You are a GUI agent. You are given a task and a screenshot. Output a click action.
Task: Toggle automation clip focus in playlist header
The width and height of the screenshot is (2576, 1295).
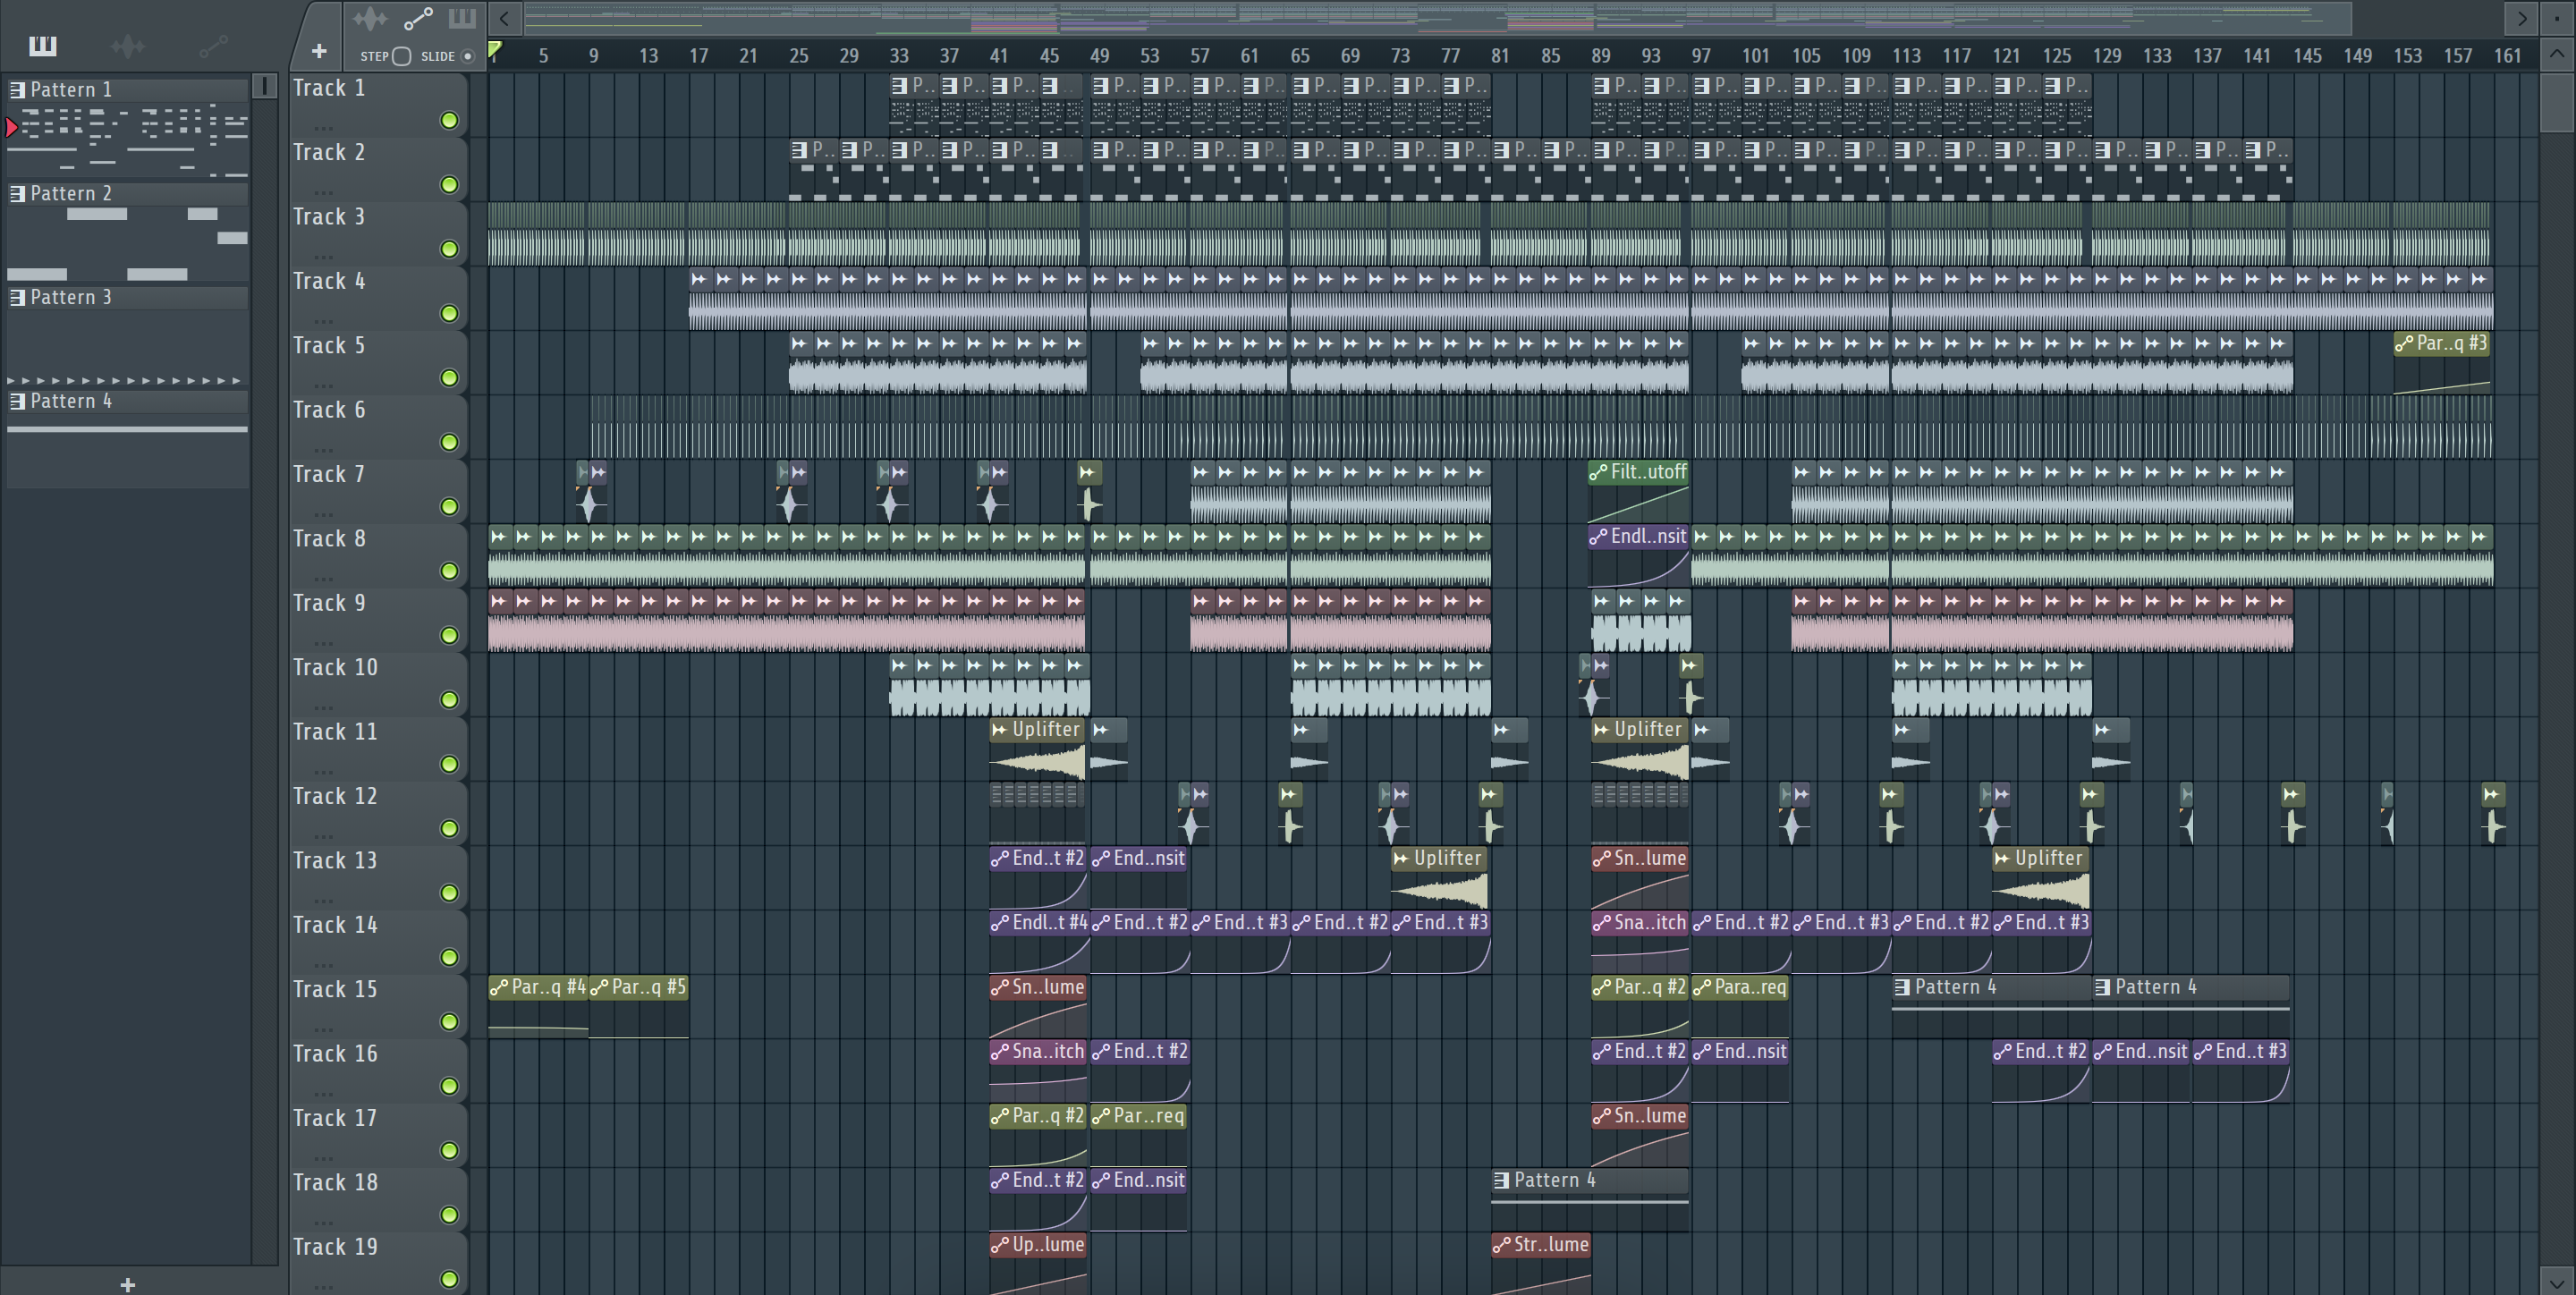[417, 18]
